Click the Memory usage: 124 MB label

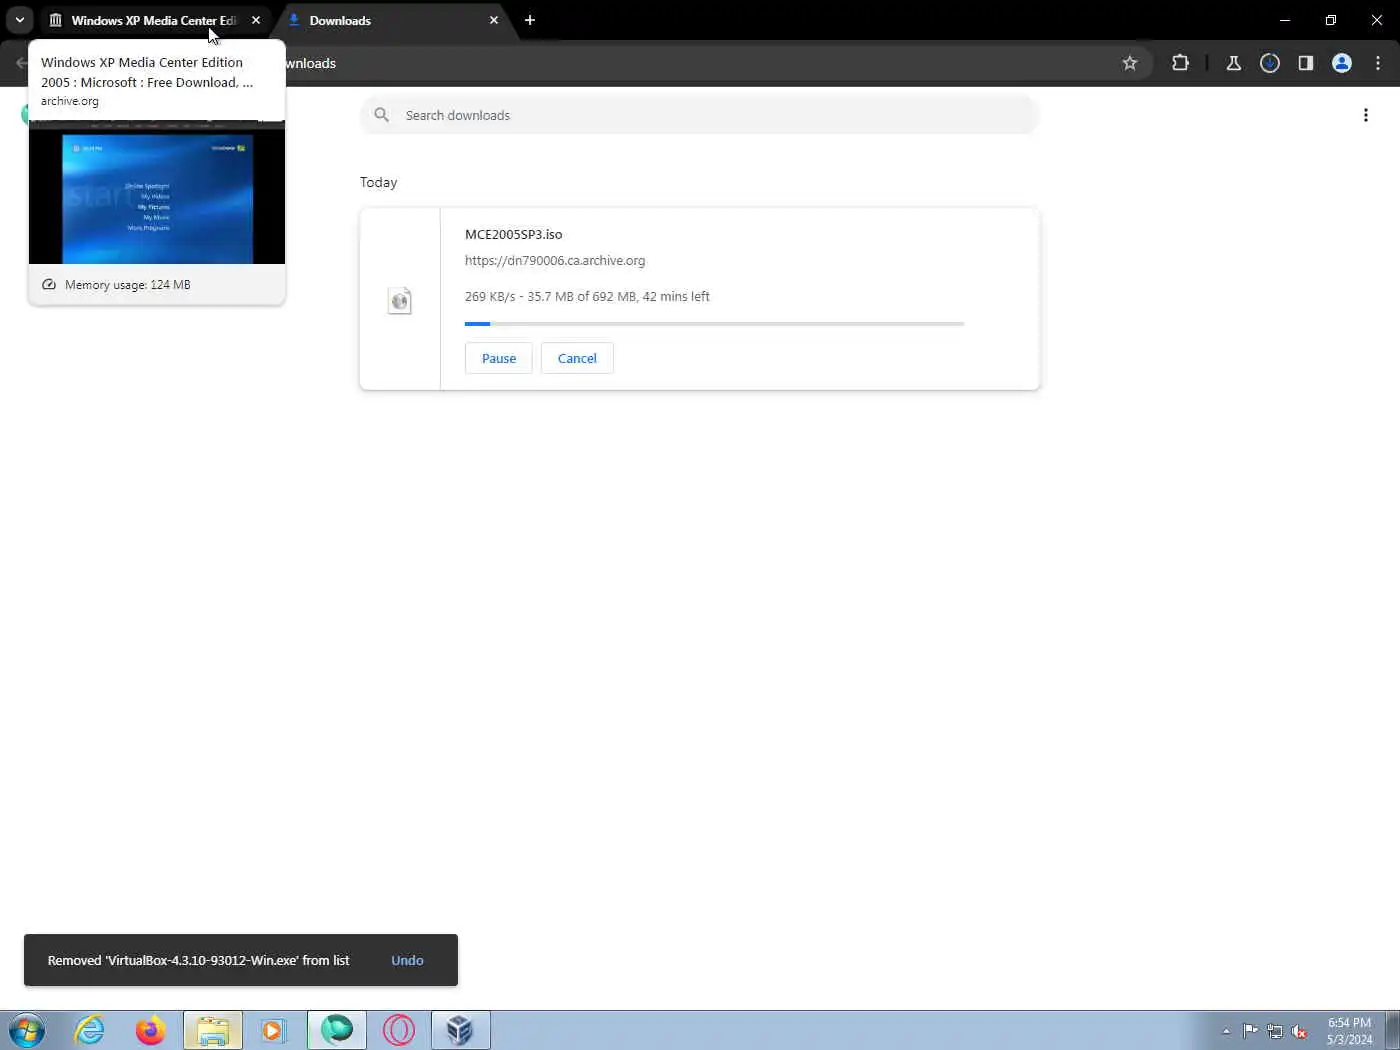click(x=128, y=285)
